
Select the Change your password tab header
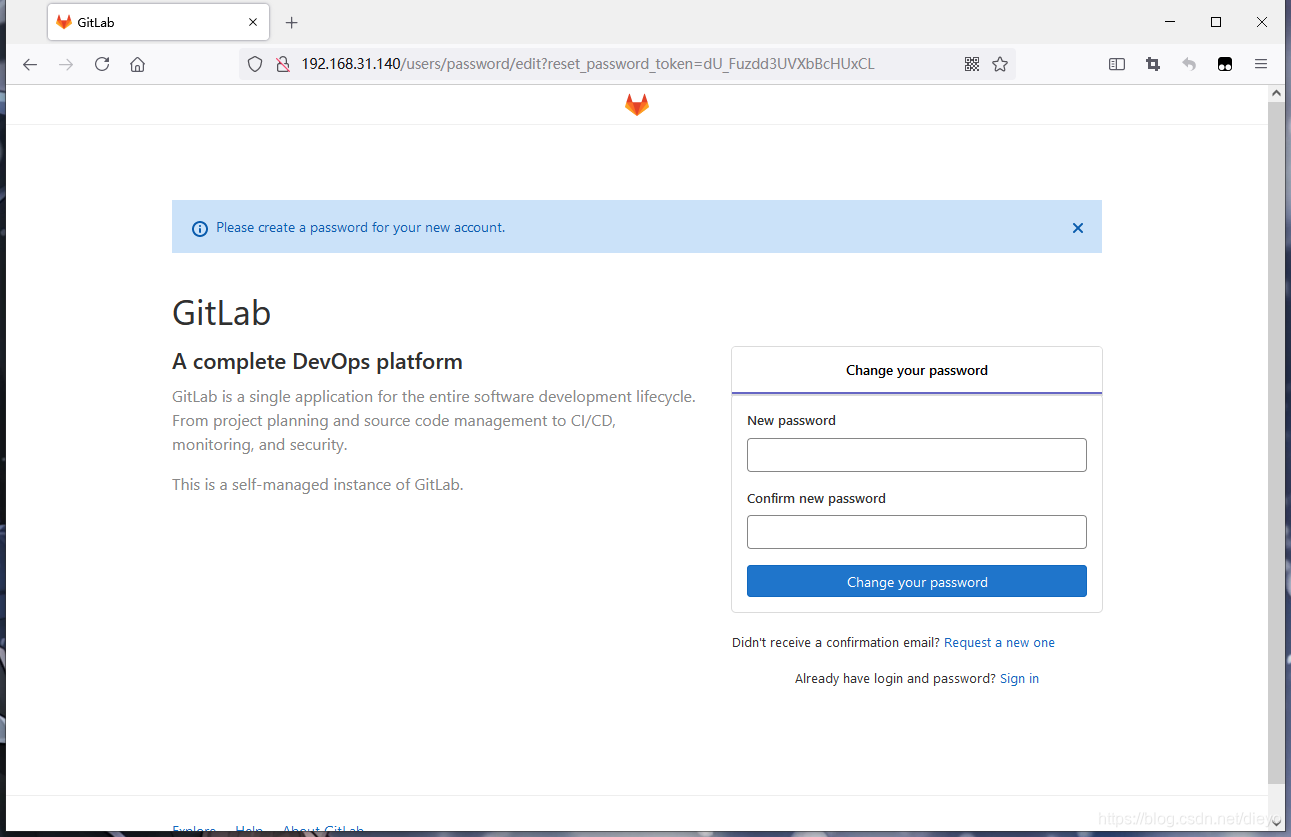pyautogui.click(x=917, y=370)
